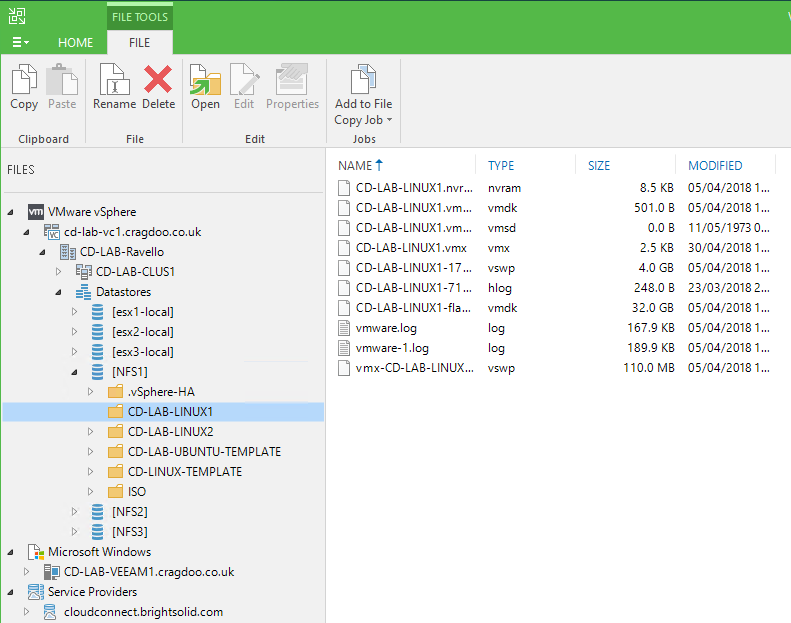Expand the cloudconnect.brightsolid.com node

point(27,611)
